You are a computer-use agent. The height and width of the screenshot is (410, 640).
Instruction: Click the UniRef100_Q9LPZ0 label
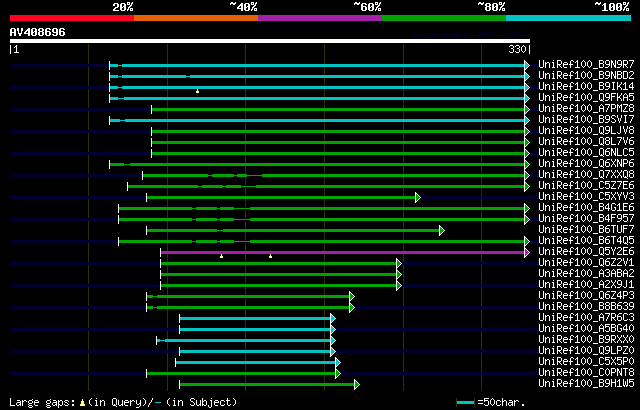tap(586, 351)
